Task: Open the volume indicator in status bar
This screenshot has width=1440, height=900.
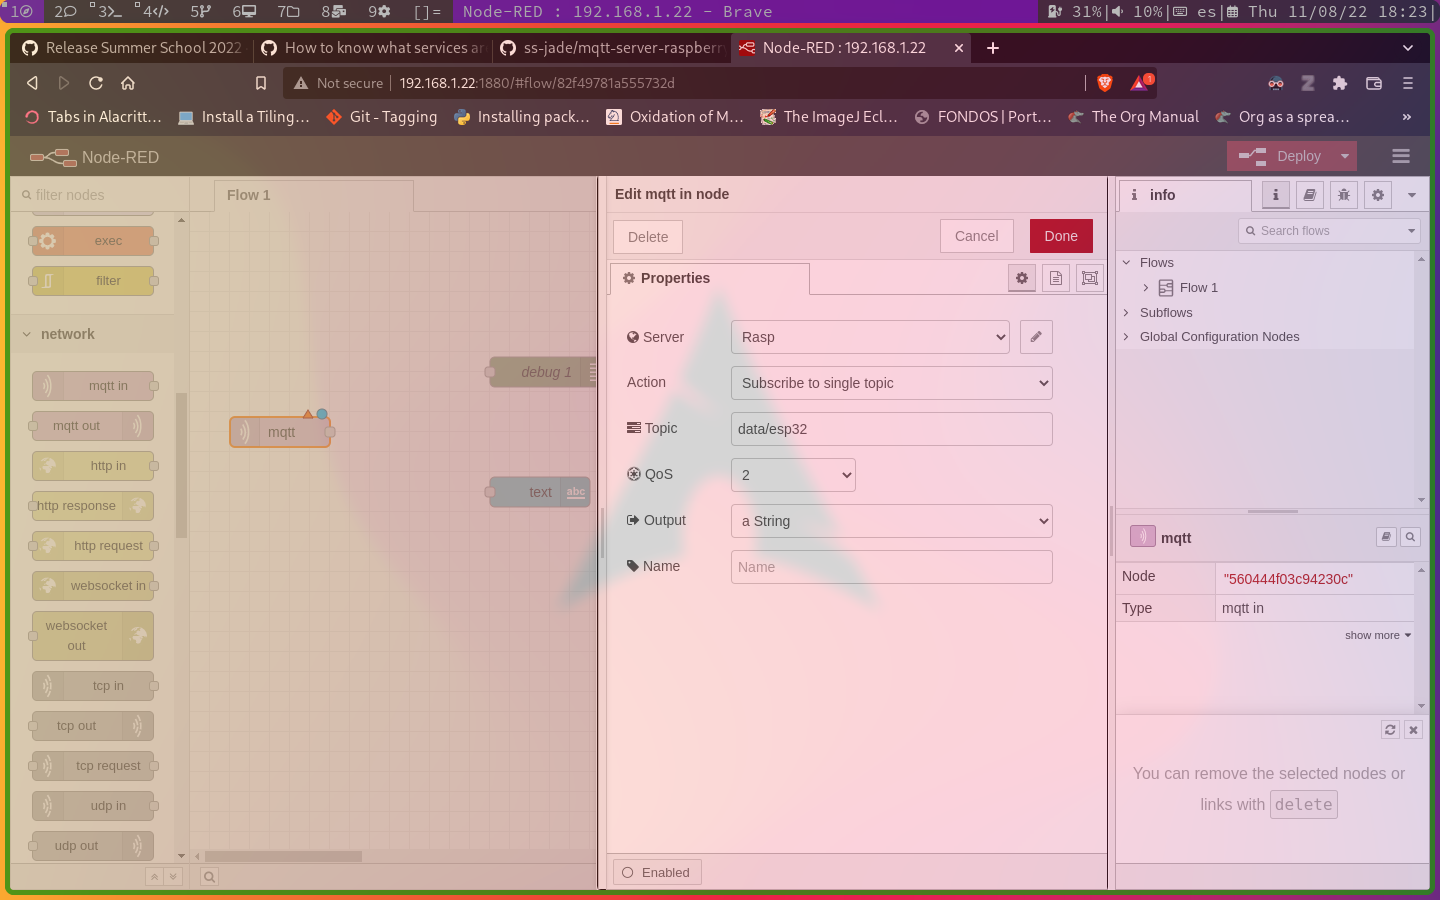Action: [1136, 12]
